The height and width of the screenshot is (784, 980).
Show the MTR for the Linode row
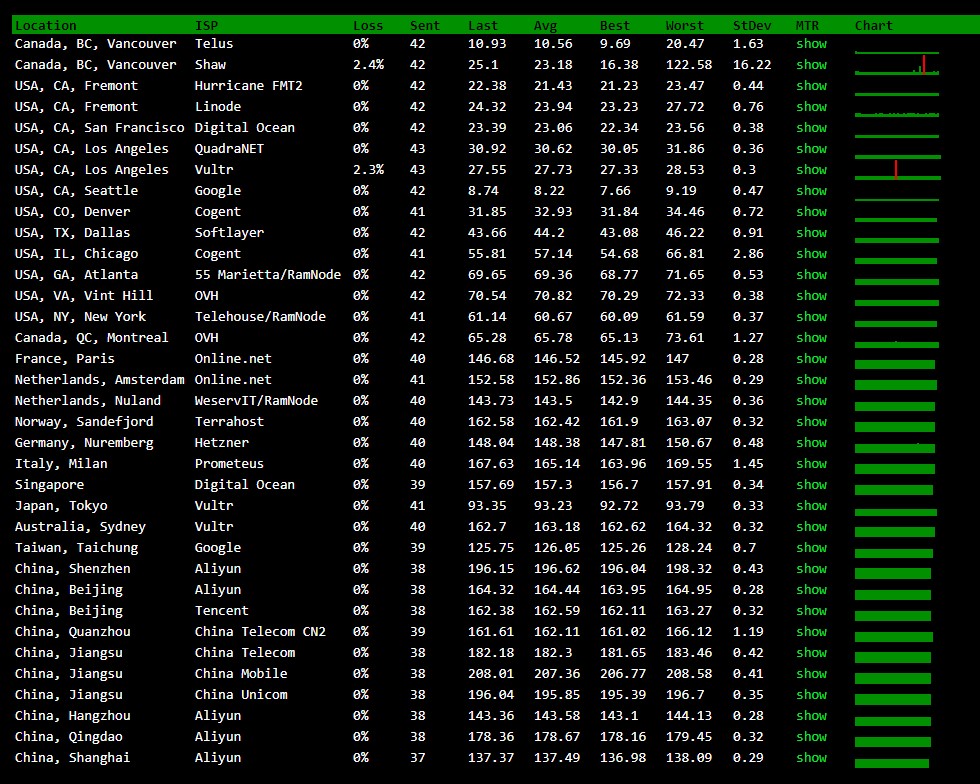tap(811, 107)
